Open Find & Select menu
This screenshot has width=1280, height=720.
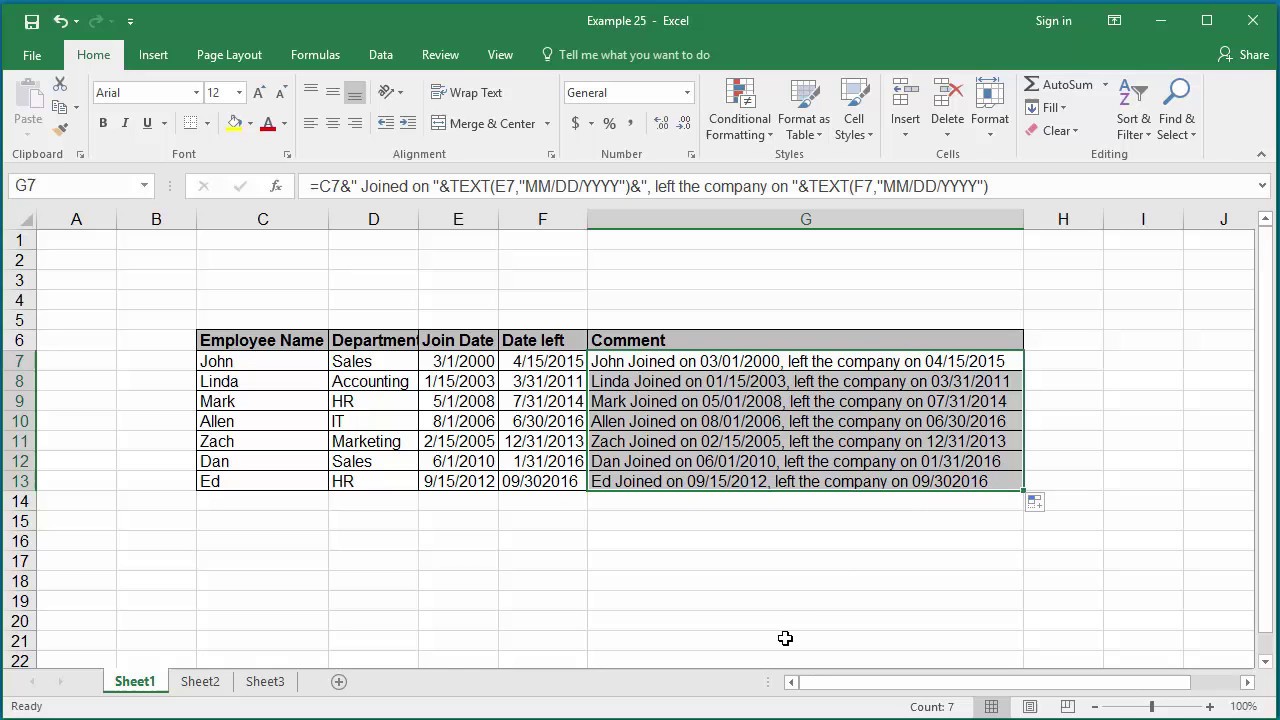pos(1177,110)
